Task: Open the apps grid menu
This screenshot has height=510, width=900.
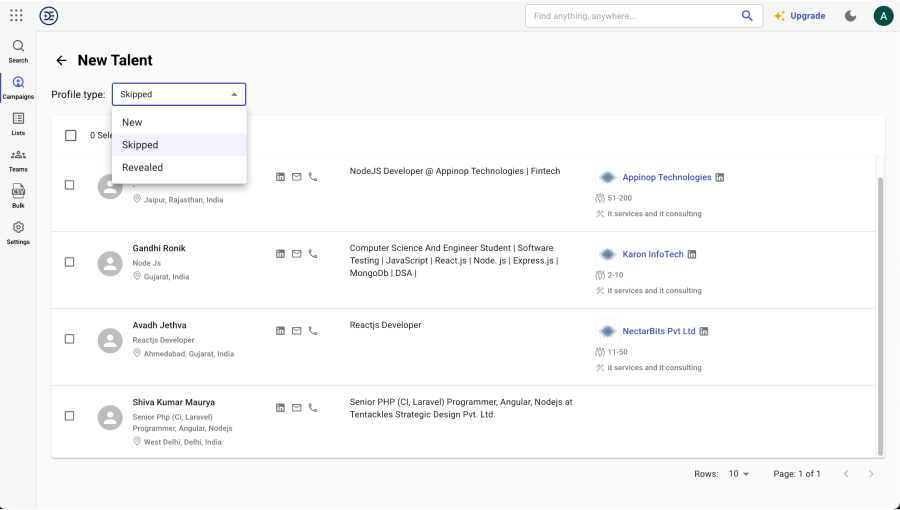Action: click(x=16, y=15)
